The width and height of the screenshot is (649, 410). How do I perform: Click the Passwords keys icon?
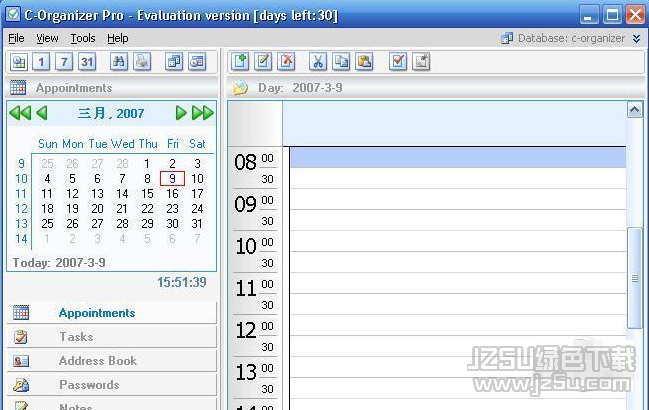pos(21,385)
